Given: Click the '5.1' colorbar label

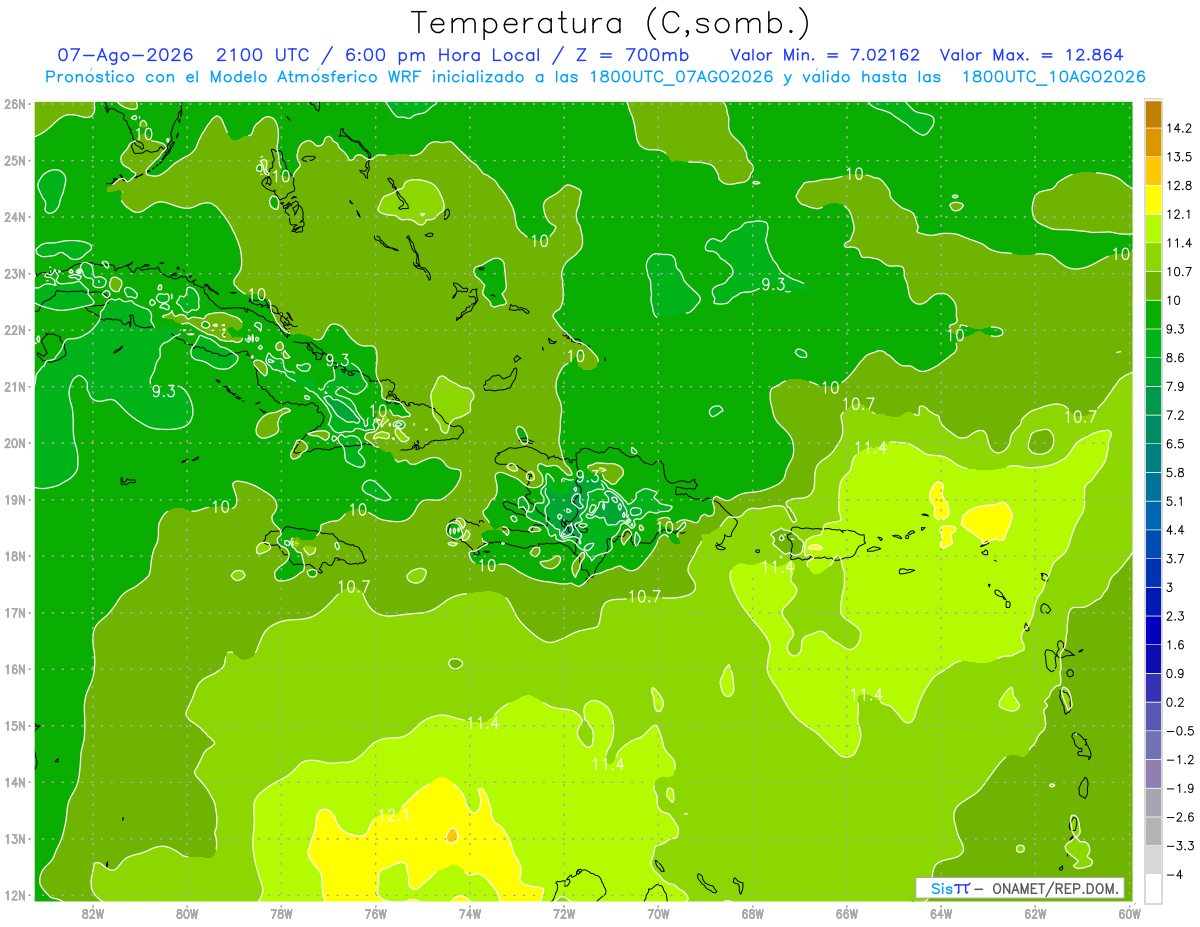Looking at the screenshot, I should [1176, 501].
